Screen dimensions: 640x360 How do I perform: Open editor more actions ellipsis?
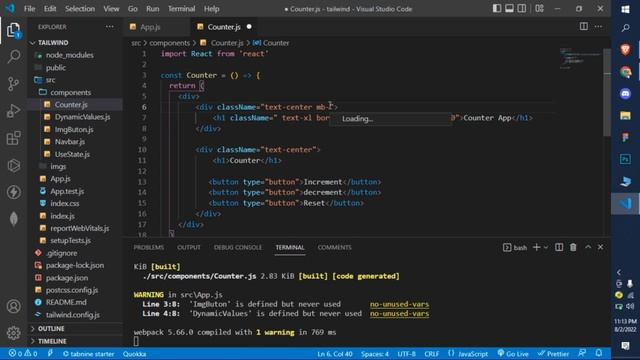tap(598, 27)
